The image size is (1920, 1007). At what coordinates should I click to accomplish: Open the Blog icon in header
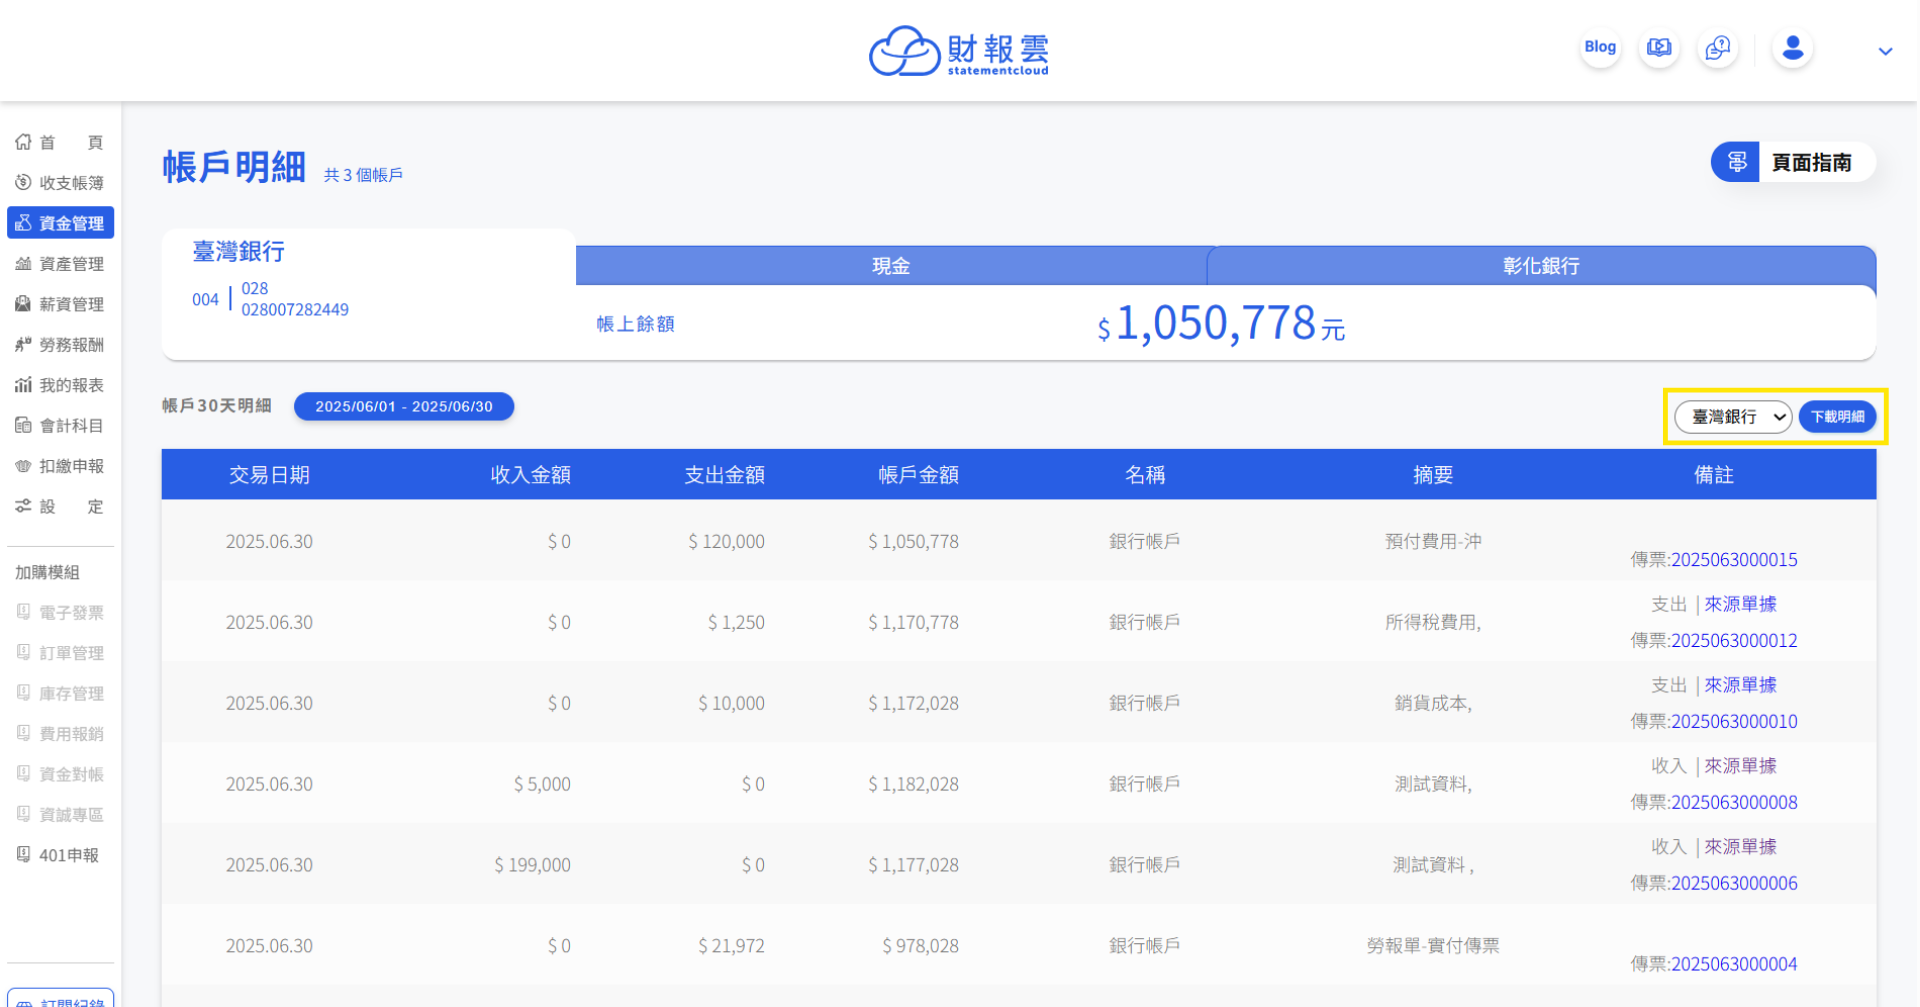tap(1600, 47)
